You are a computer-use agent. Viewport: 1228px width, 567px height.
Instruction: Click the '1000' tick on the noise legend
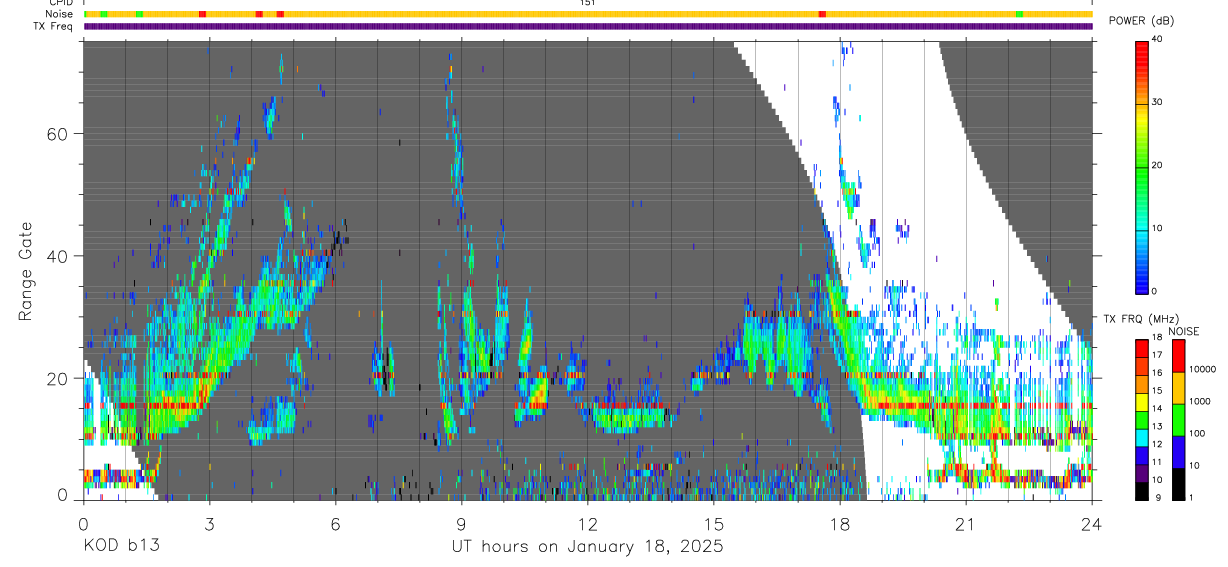tap(1202, 401)
